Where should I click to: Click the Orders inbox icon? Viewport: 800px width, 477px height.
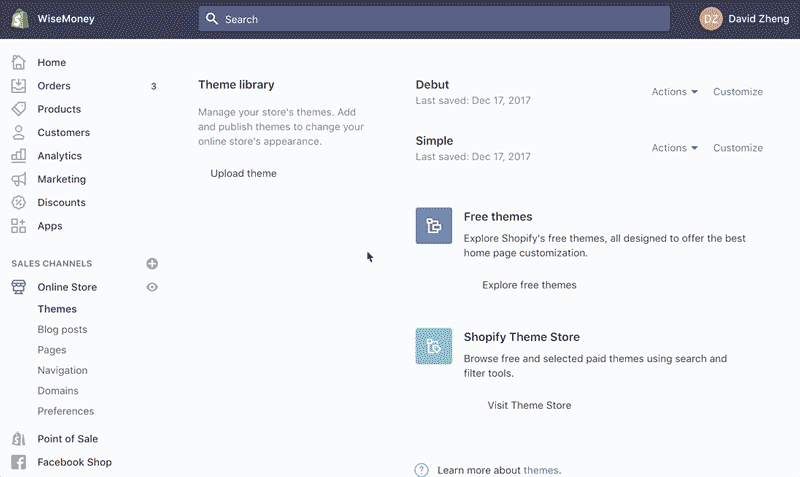point(18,86)
